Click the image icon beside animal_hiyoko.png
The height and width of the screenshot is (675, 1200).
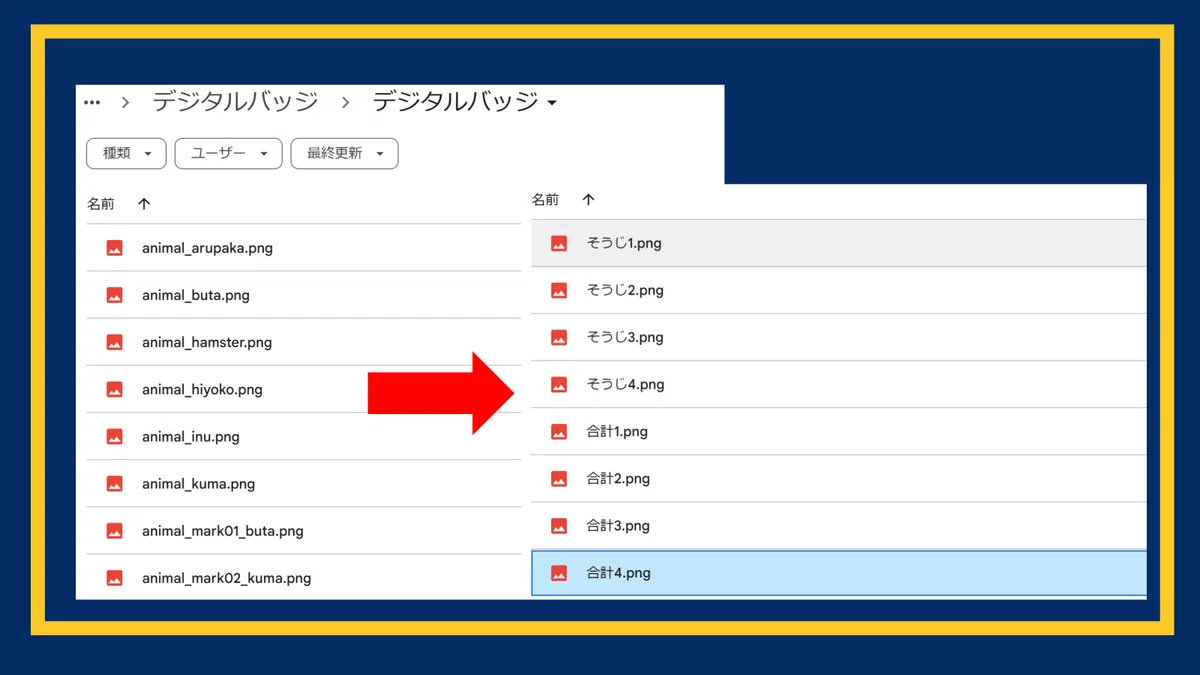click(115, 389)
